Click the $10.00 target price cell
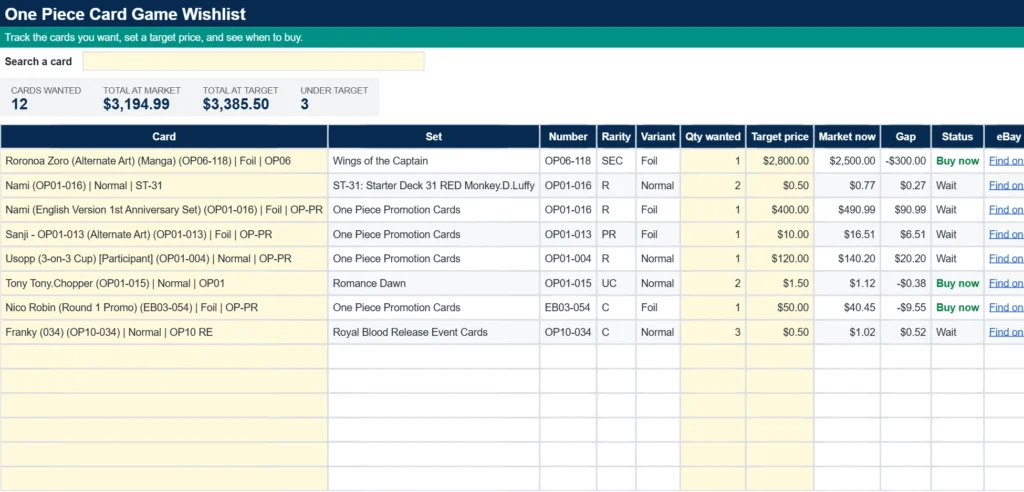 point(780,235)
